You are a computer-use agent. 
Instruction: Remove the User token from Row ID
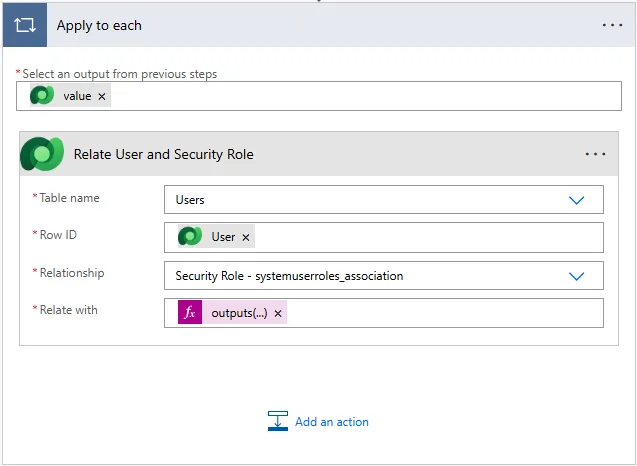(246, 237)
